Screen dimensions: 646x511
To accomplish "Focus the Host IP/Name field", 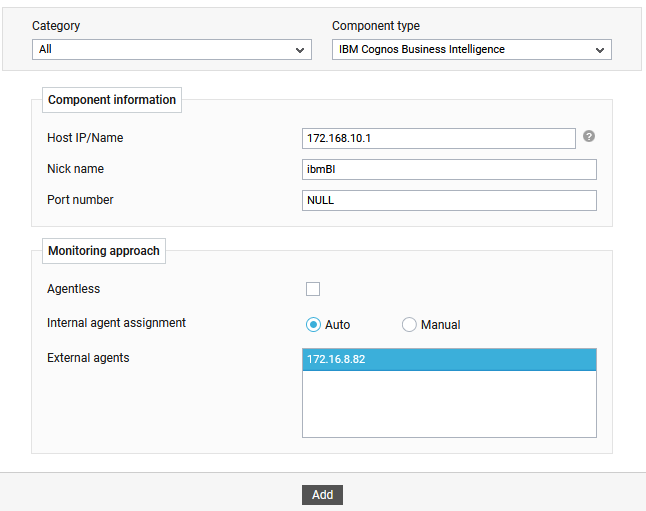I will 439,138.
